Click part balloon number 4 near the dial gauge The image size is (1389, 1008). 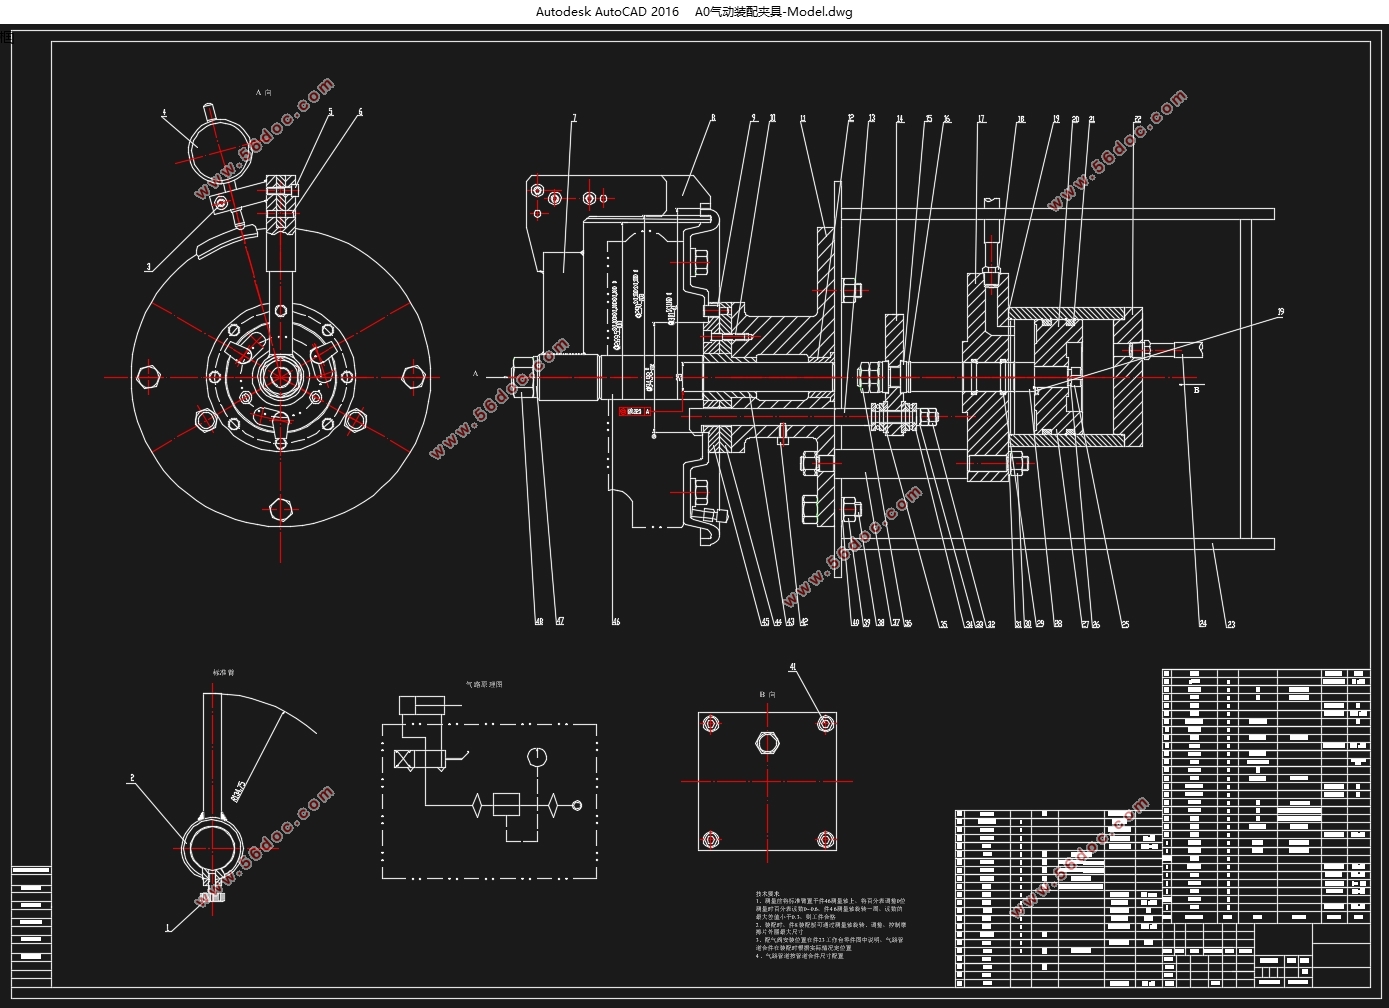pos(165,113)
